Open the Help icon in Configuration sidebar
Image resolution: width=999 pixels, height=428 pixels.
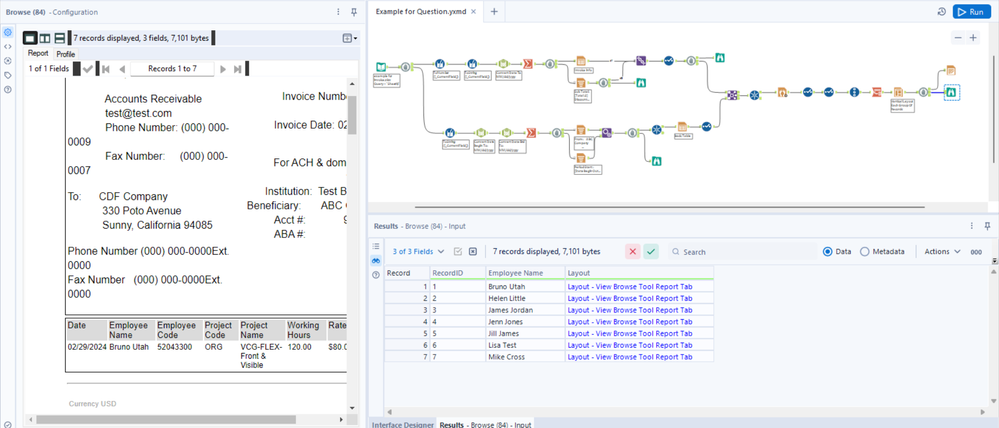coord(8,89)
